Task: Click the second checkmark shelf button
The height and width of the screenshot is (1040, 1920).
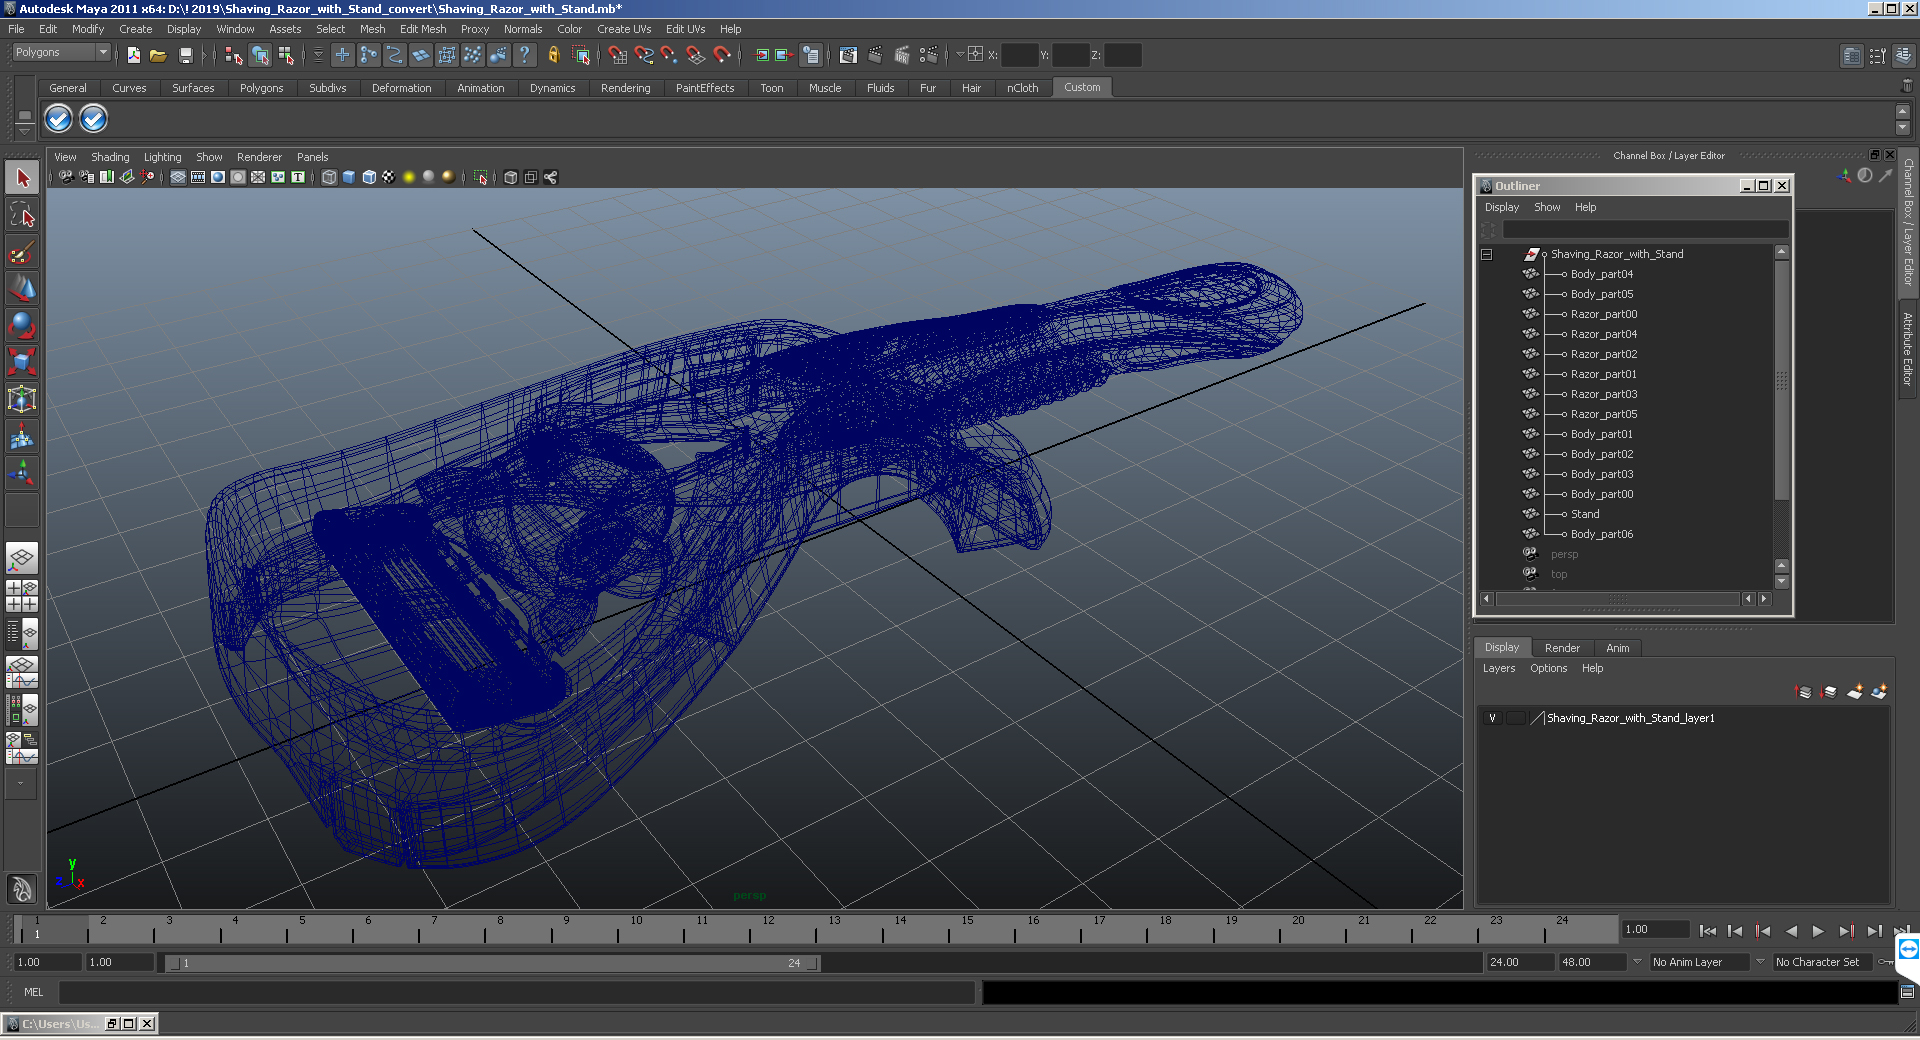Action: coord(93,119)
